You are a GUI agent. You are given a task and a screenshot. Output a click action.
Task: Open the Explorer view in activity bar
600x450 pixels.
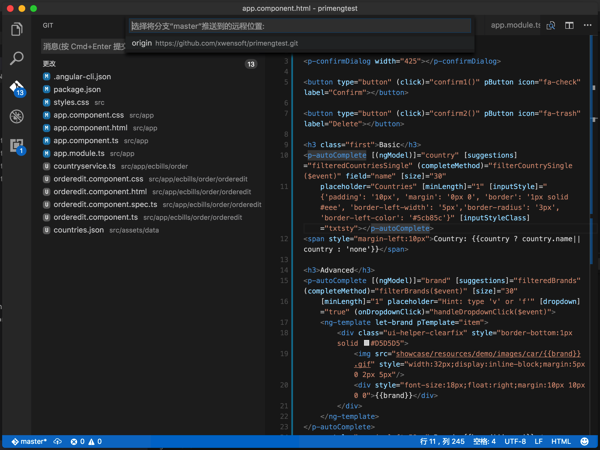[x=16, y=29]
